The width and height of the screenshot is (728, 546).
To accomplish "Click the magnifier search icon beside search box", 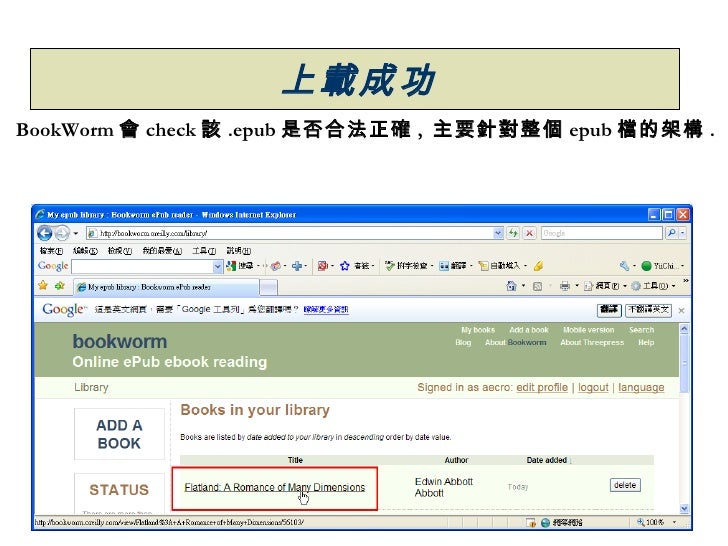I will tap(671, 233).
